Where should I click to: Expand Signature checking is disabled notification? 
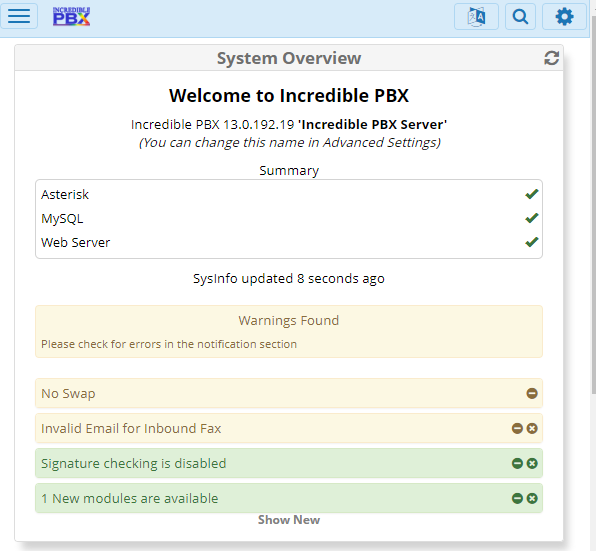288,463
